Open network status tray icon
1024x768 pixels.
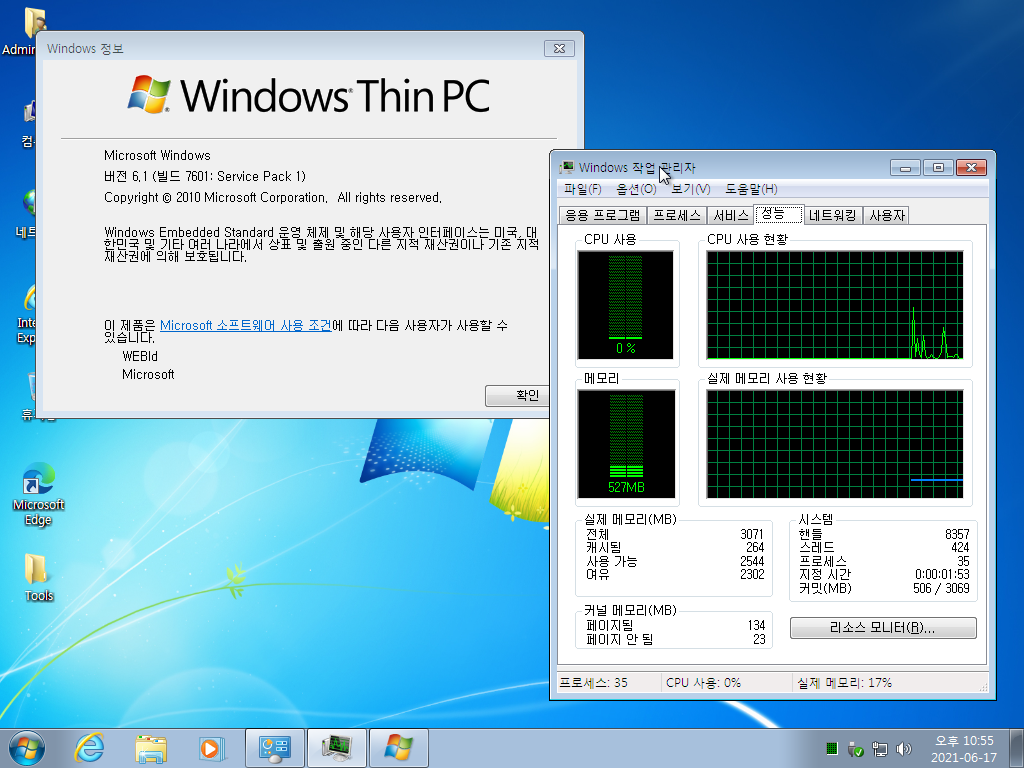coord(880,748)
